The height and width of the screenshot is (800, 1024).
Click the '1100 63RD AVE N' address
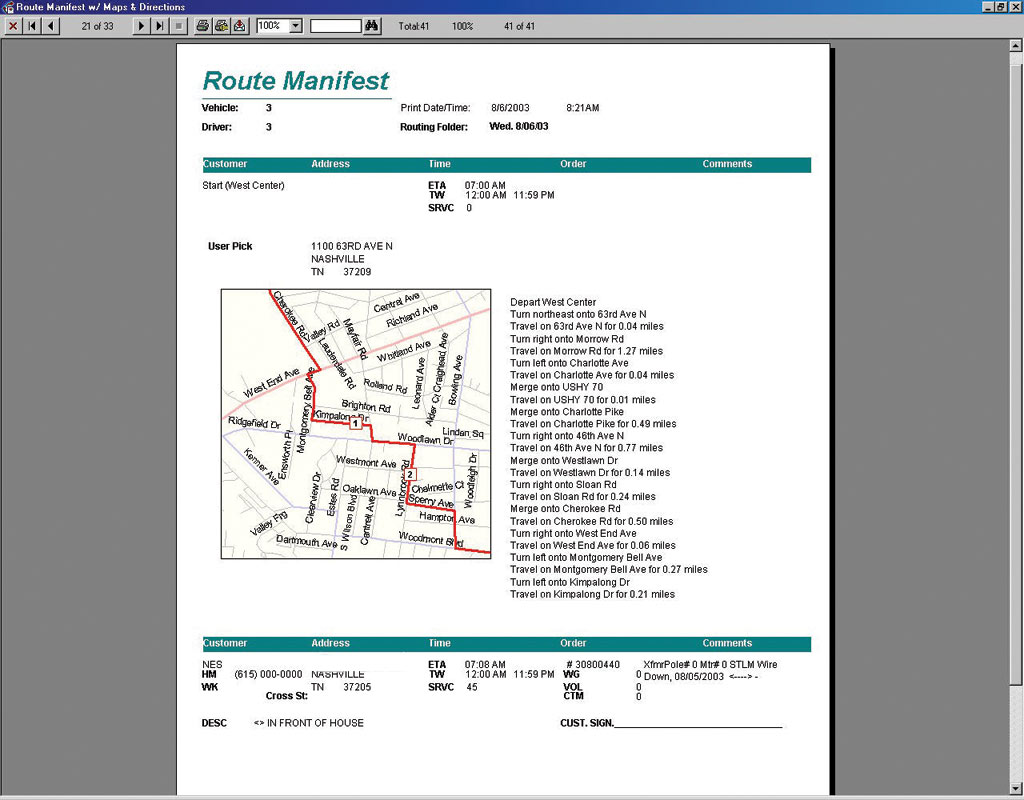tap(352, 246)
